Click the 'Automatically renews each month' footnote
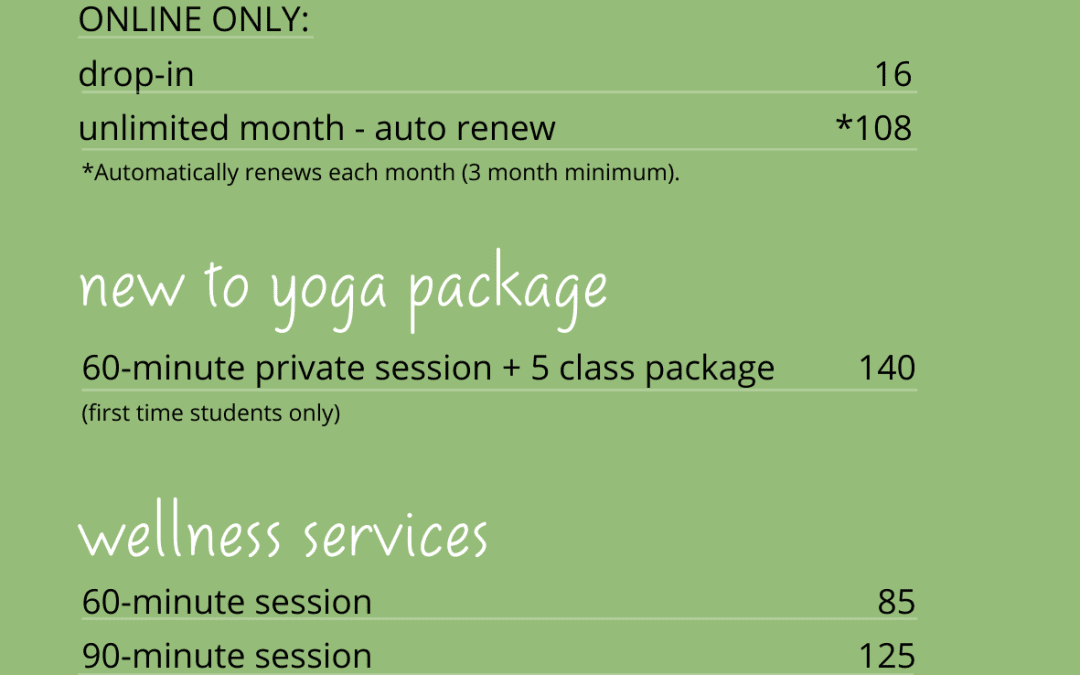Image resolution: width=1080 pixels, height=675 pixels. pos(270,172)
